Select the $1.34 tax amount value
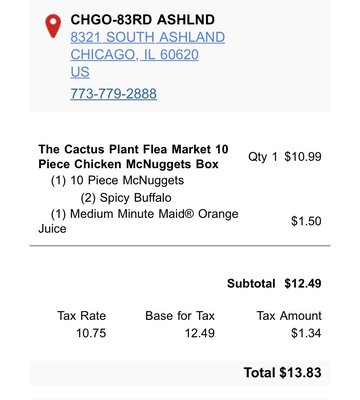The image size is (360, 400). 306,333
